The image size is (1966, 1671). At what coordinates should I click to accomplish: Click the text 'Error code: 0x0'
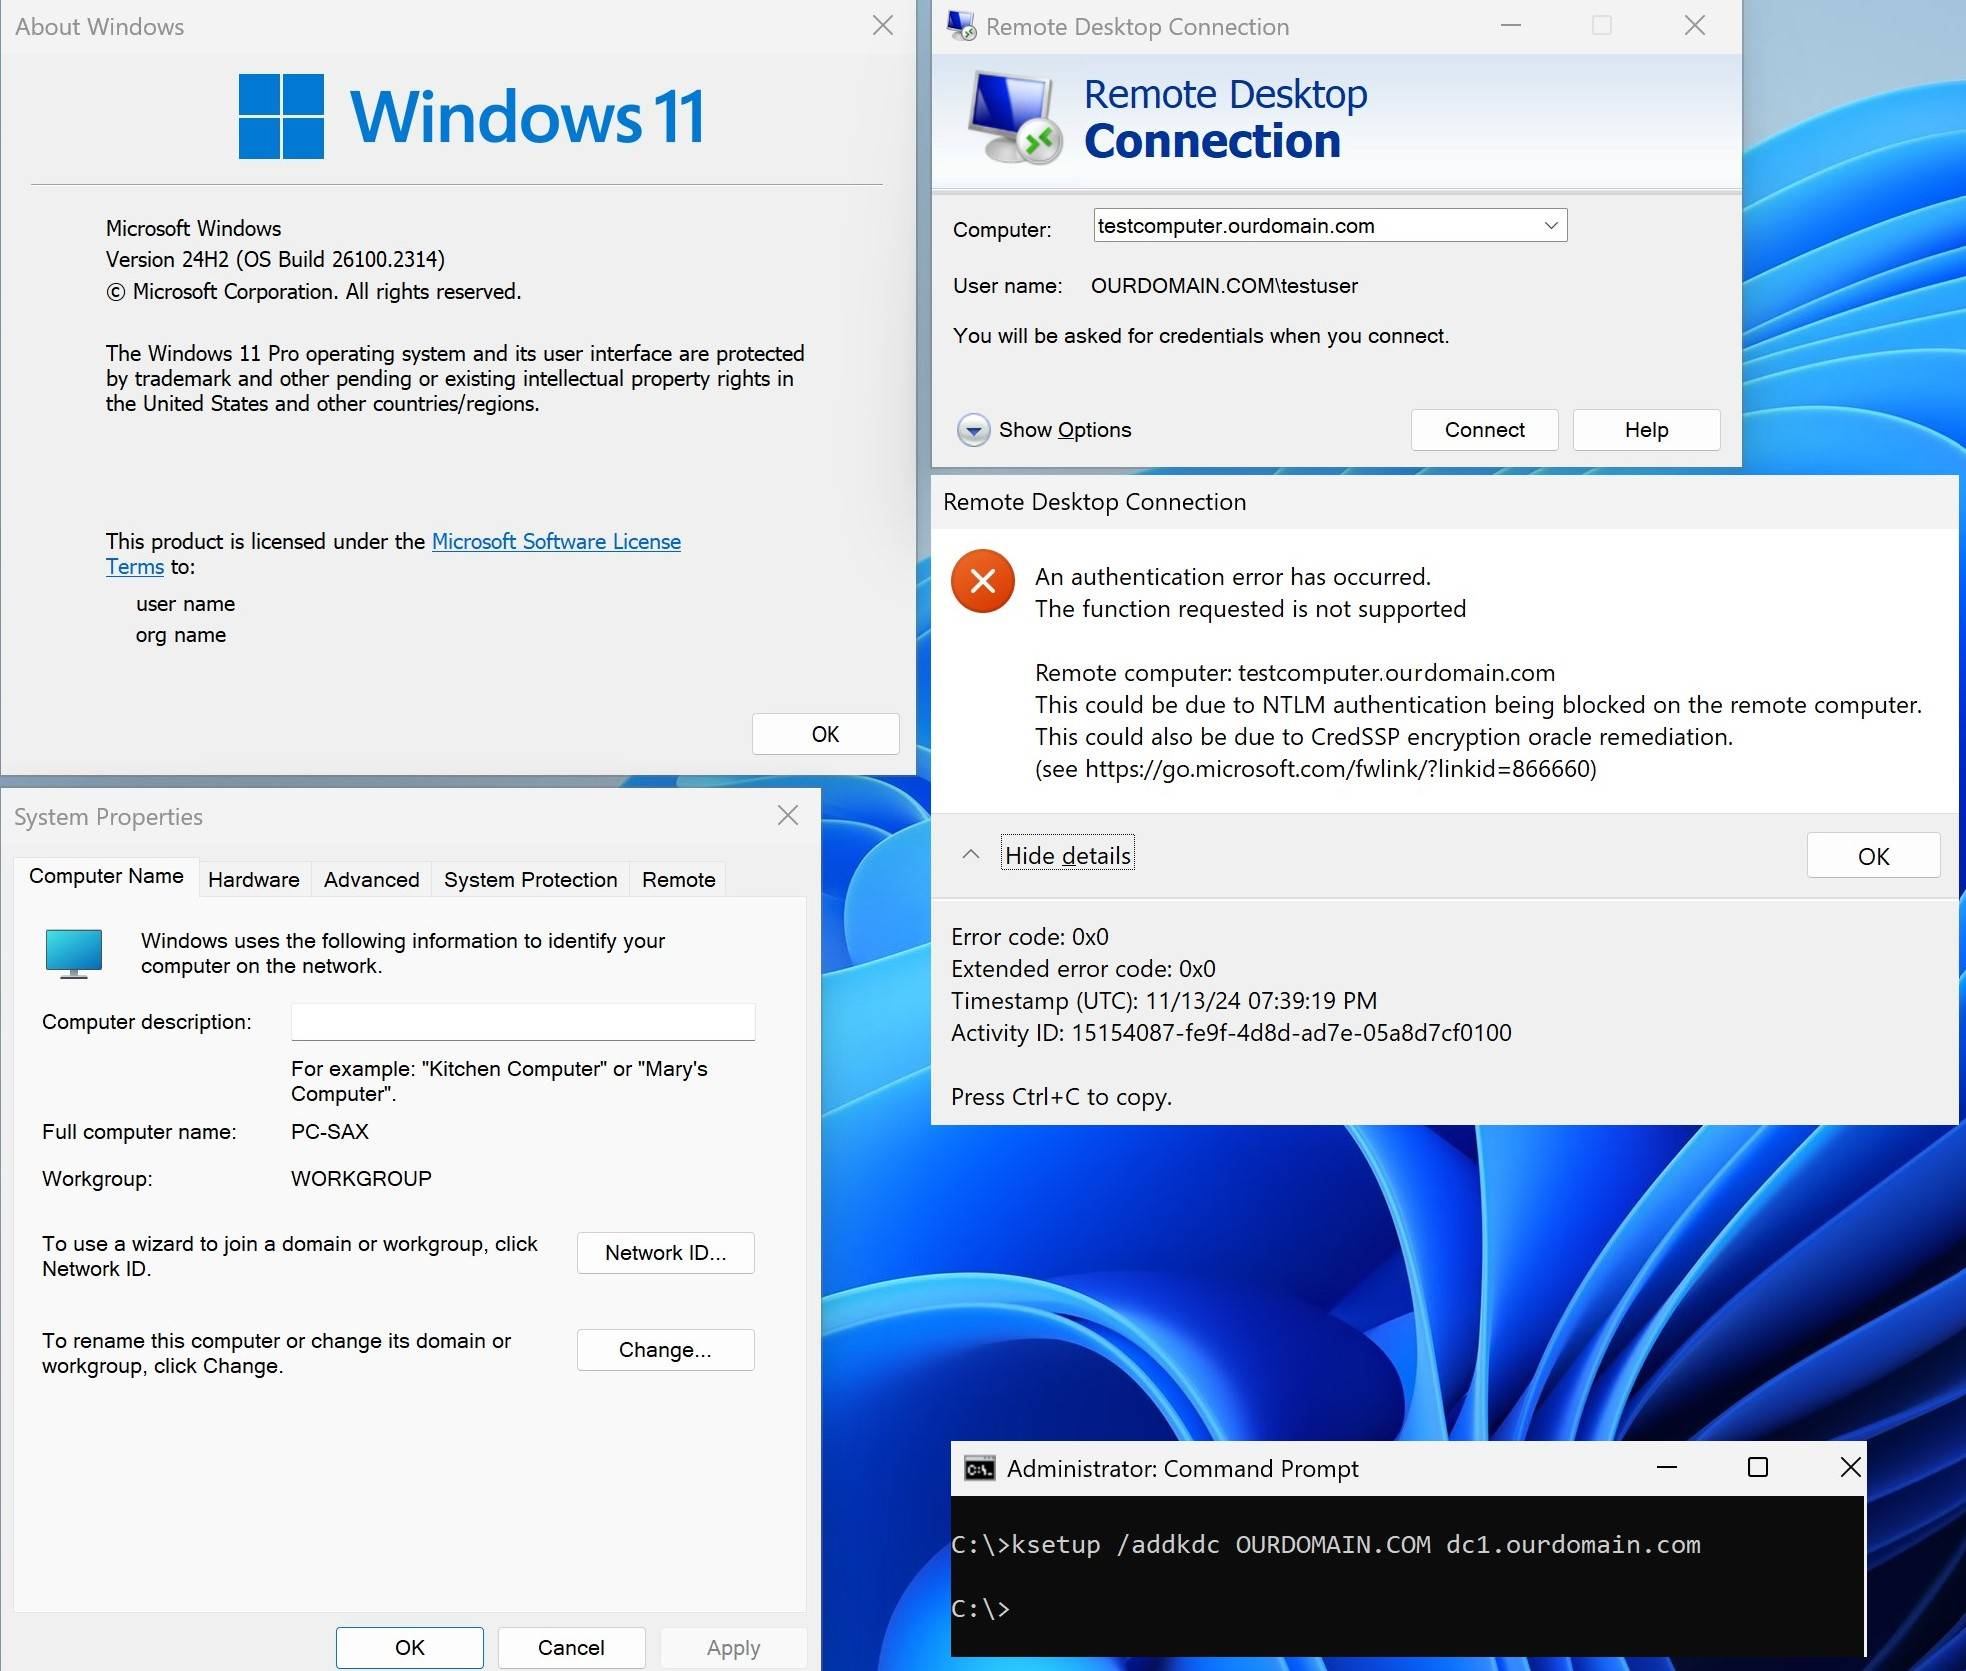coord(1029,937)
